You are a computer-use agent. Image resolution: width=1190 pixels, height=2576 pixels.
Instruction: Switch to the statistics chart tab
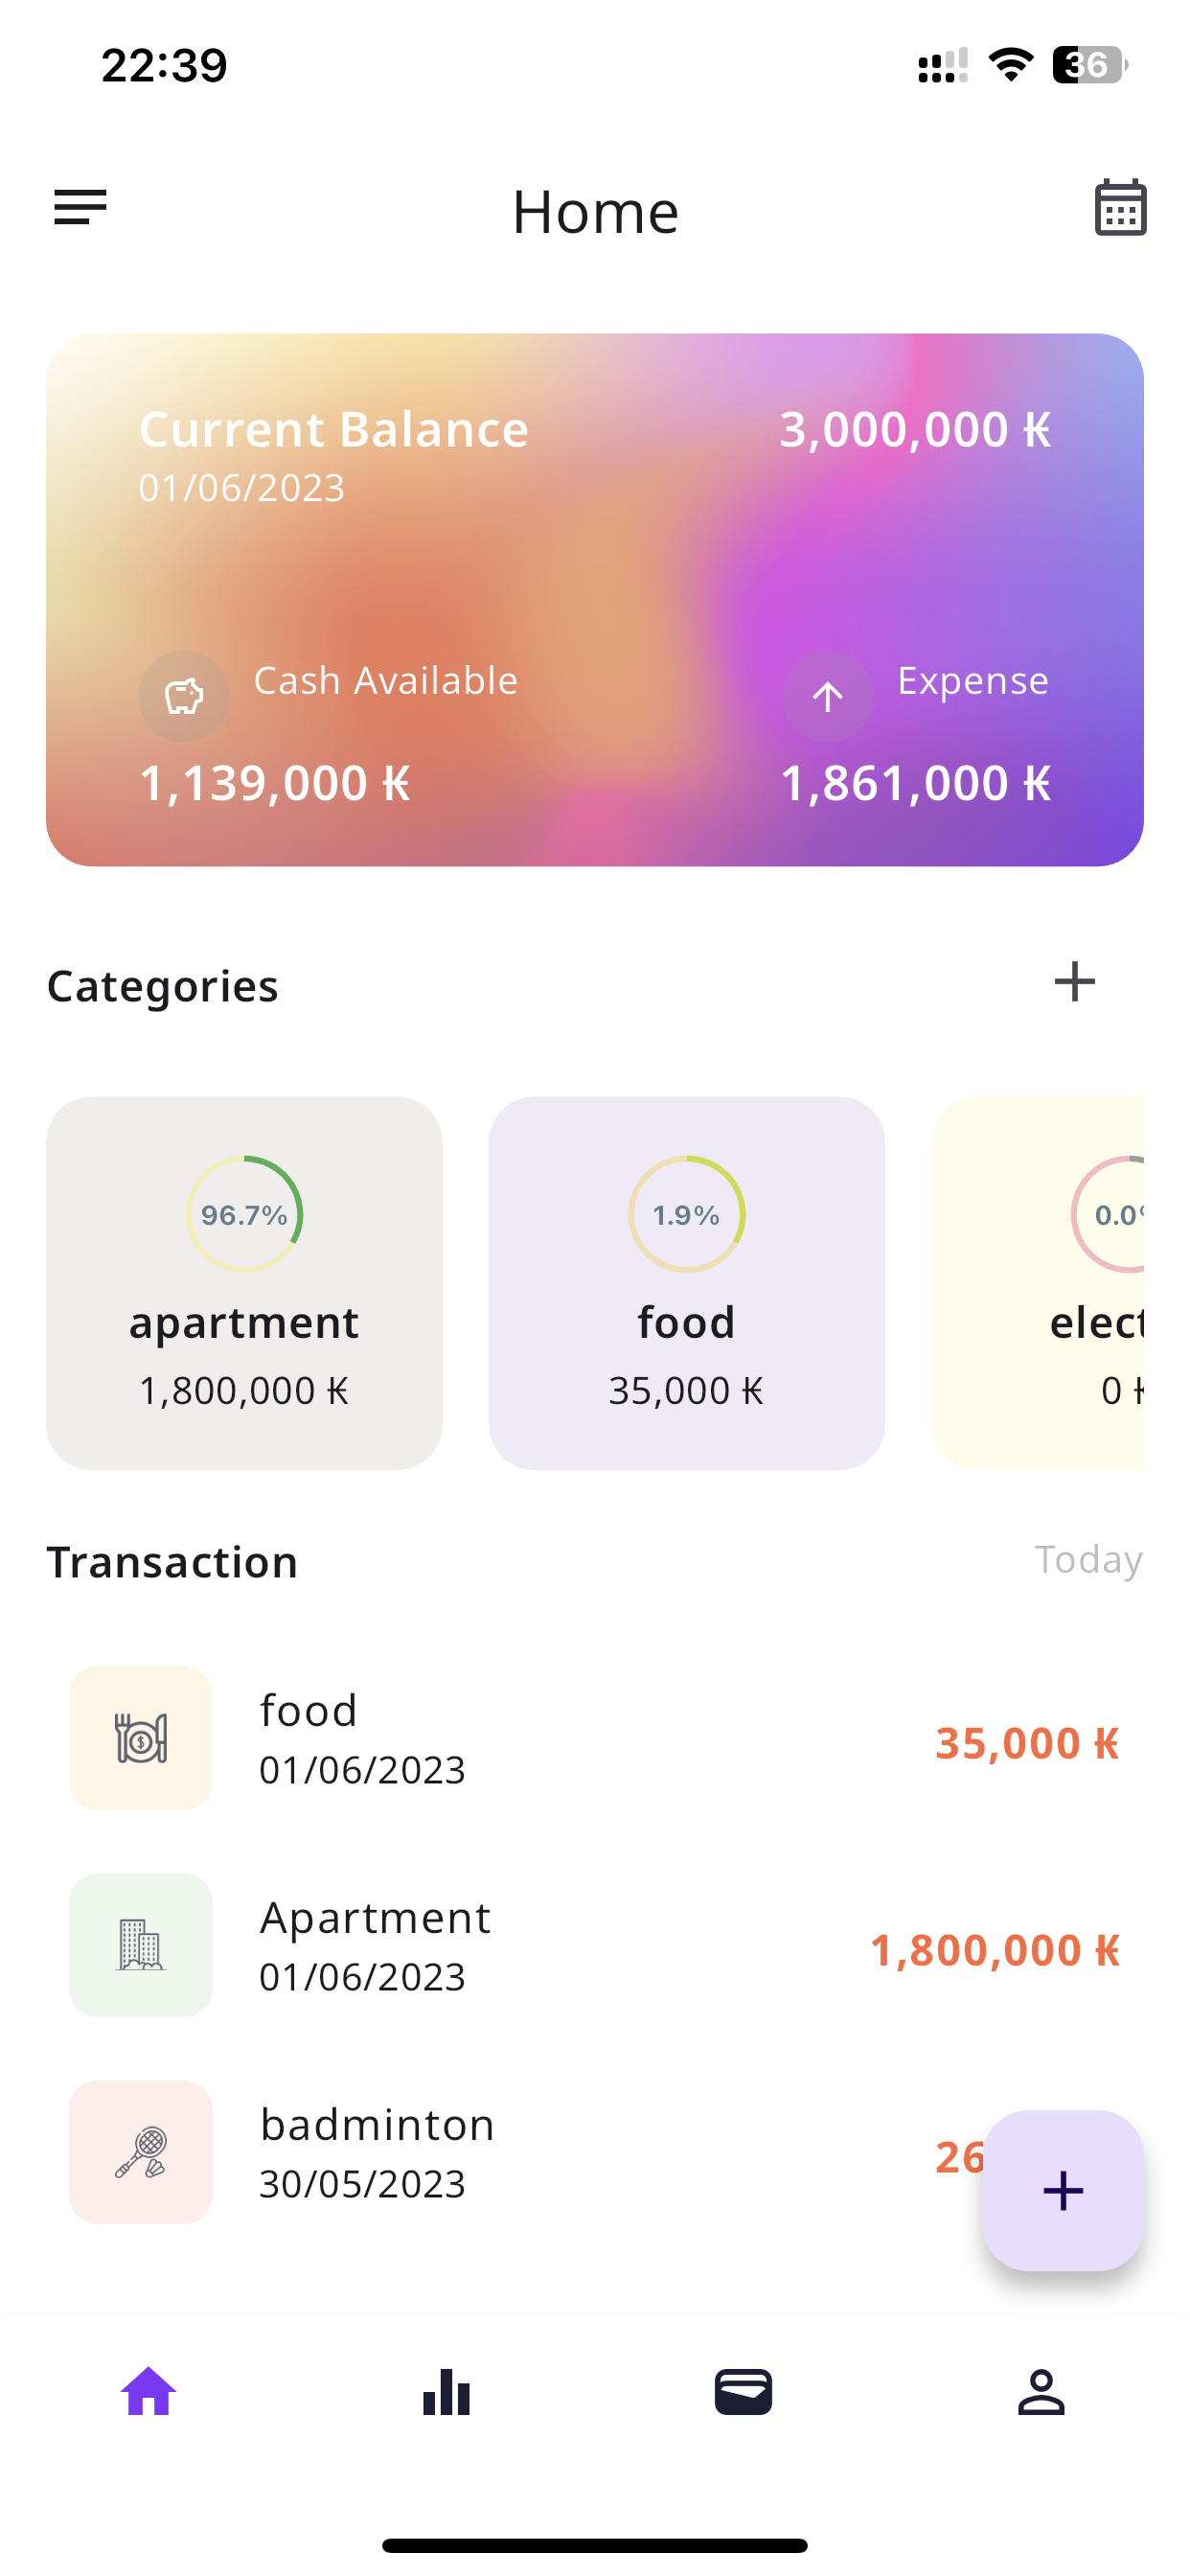tap(446, 2392)
